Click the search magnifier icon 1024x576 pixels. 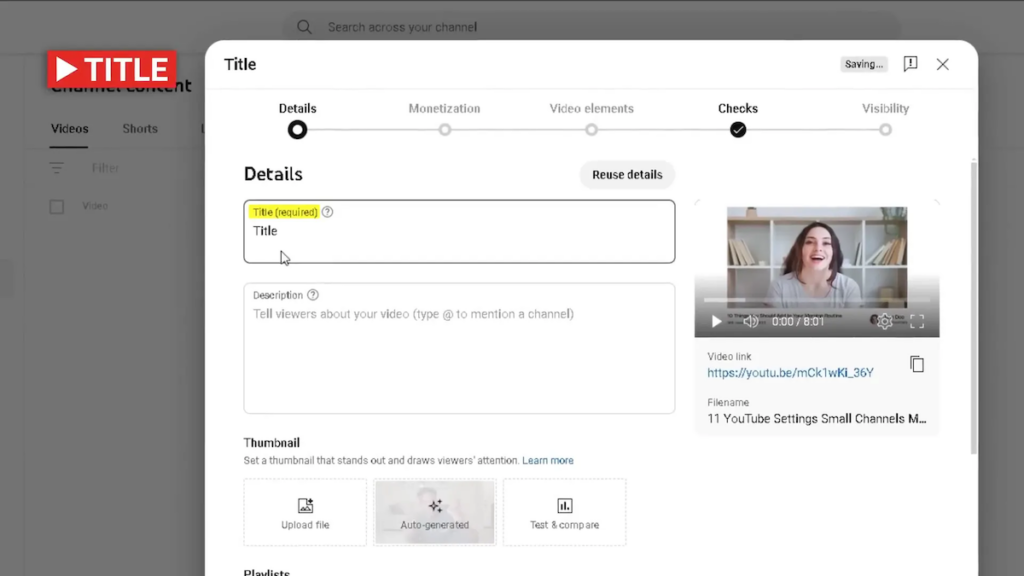coord(304,27)
